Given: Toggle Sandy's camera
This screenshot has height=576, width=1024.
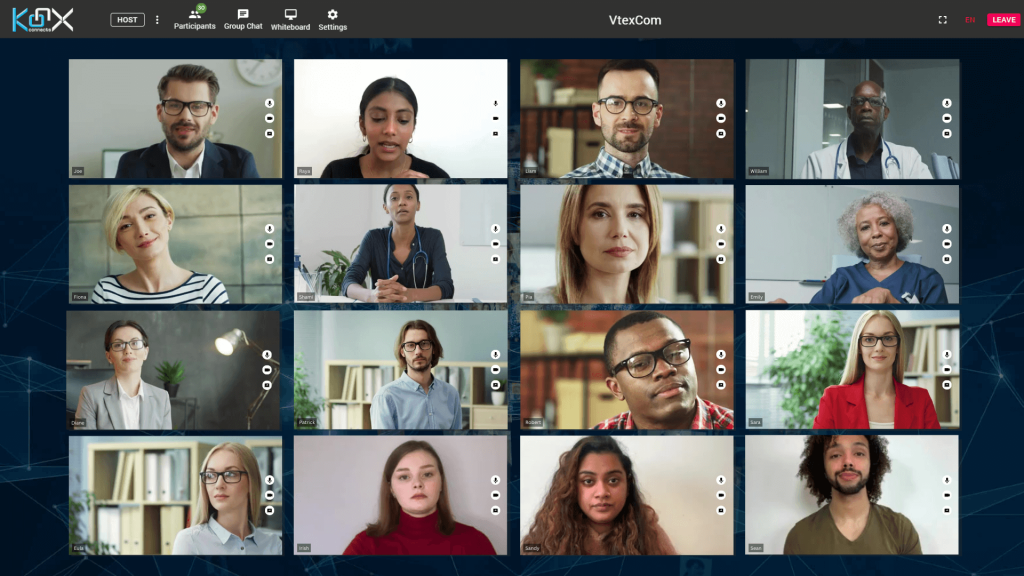Looking at the screenshot, I should click(x=720, y=495).
